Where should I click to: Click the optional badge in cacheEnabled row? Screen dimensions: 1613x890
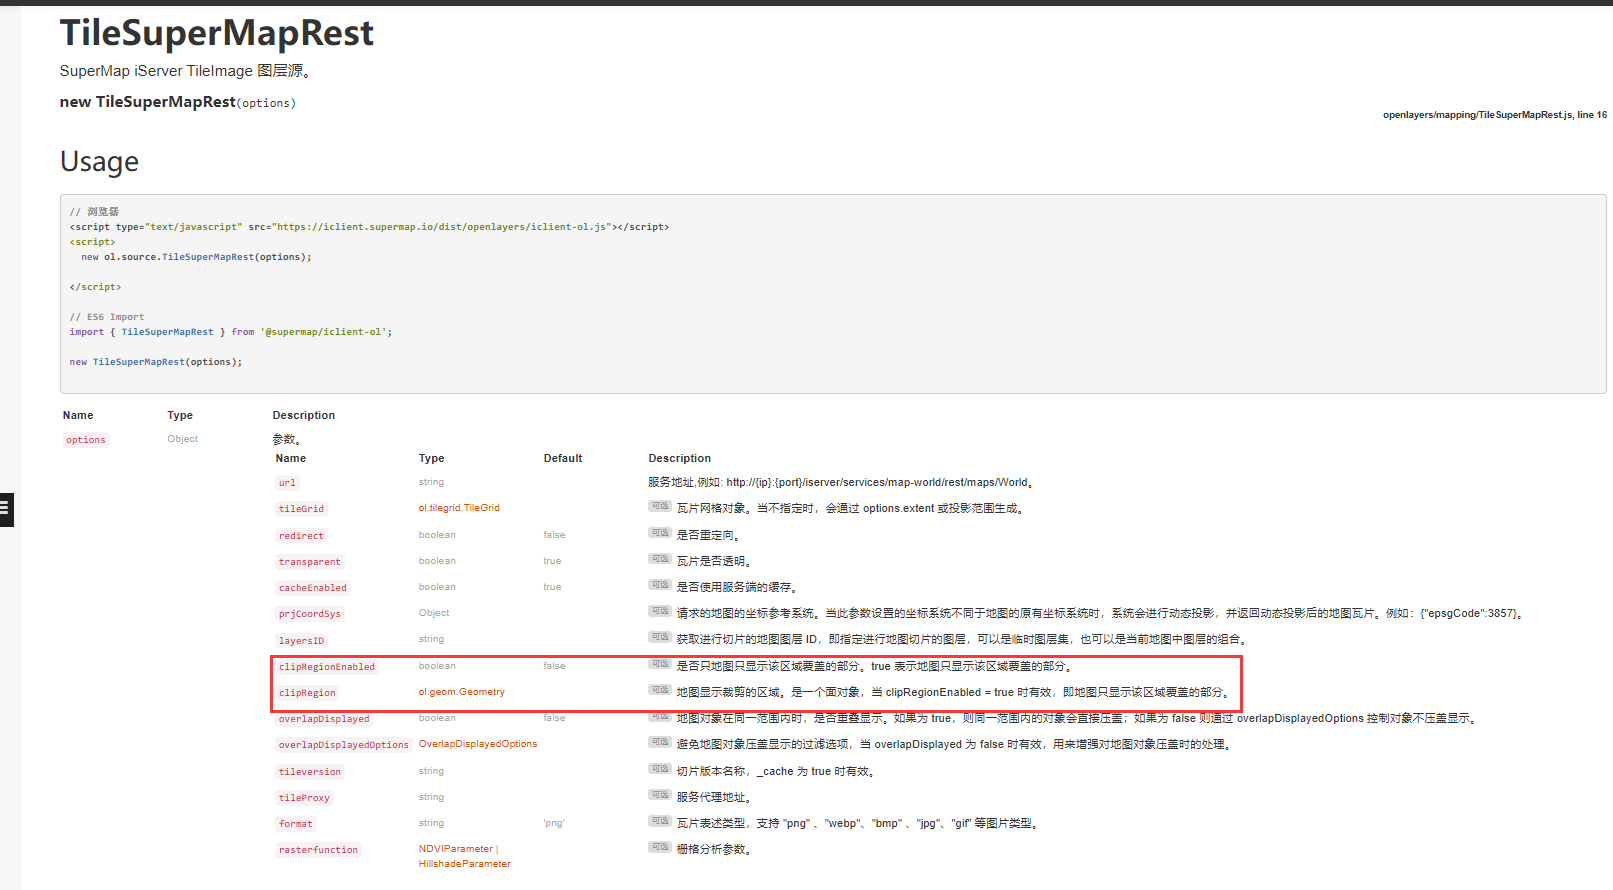(660, 586)
